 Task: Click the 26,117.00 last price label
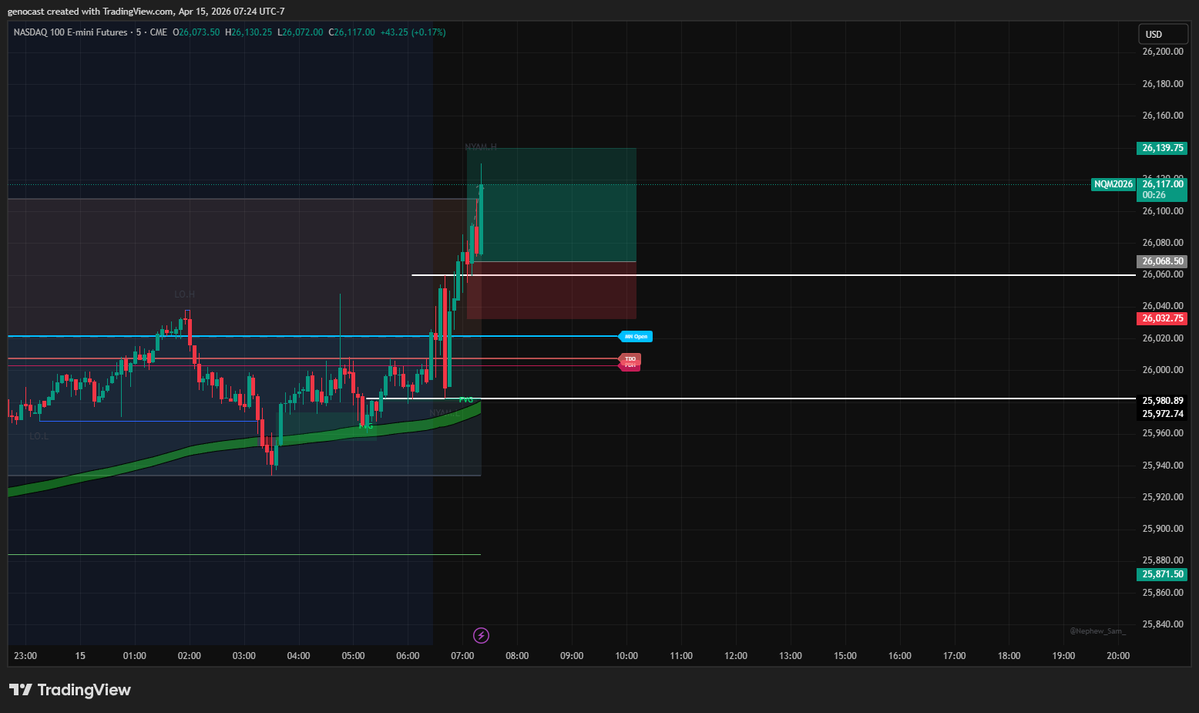[x=1162, y=184]
